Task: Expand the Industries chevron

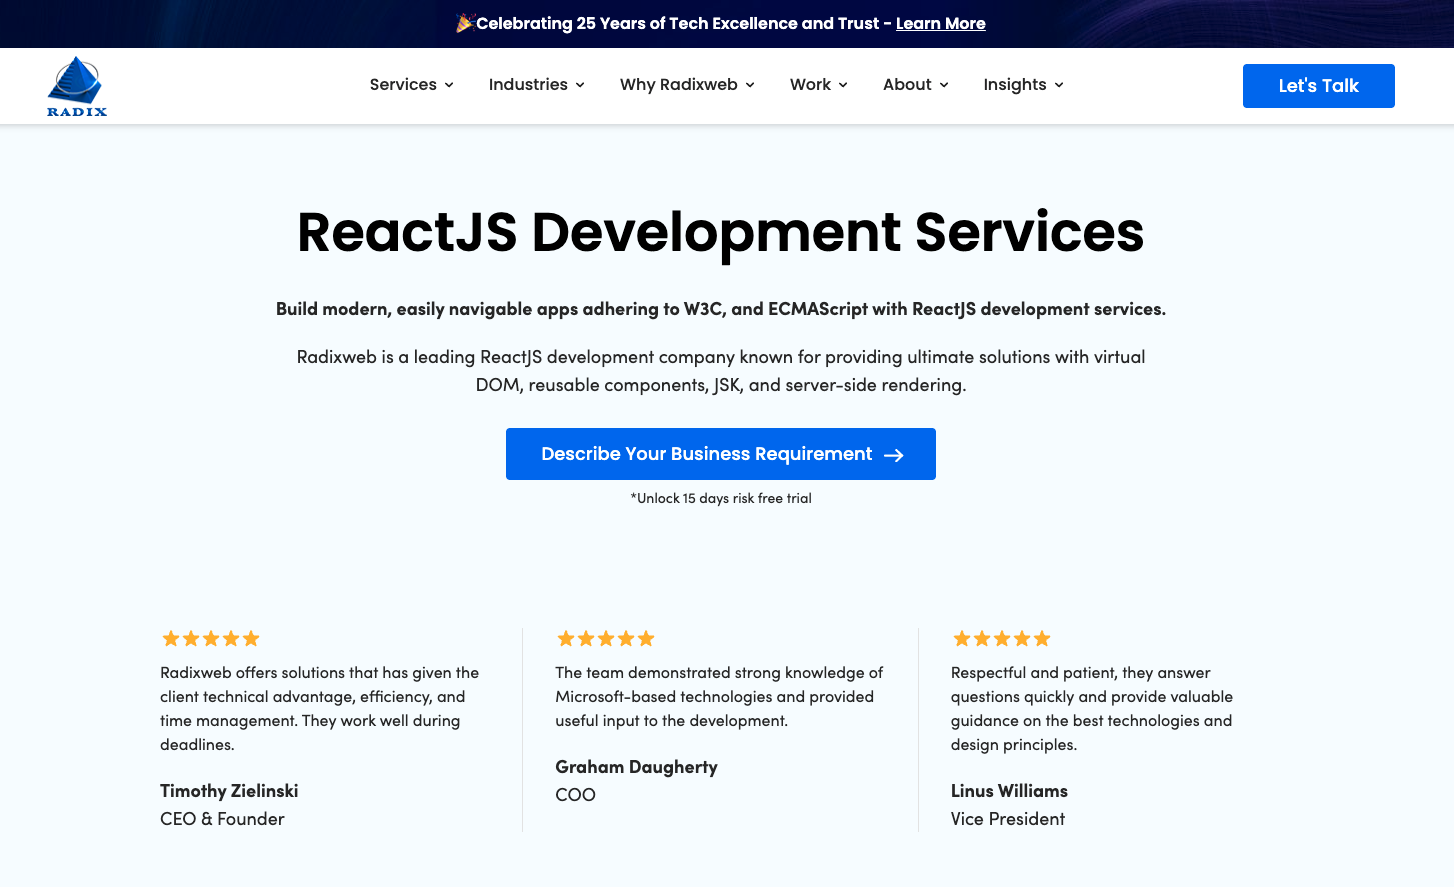Action: pyautogui.click(x=580, y=85)
